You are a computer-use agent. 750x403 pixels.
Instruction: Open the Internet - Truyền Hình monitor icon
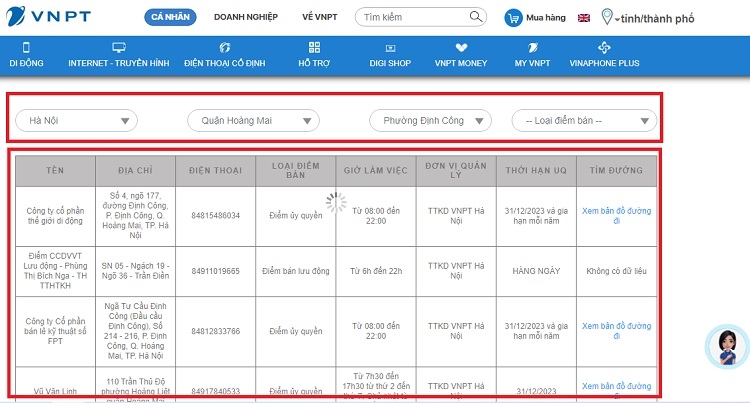point(119,47)
